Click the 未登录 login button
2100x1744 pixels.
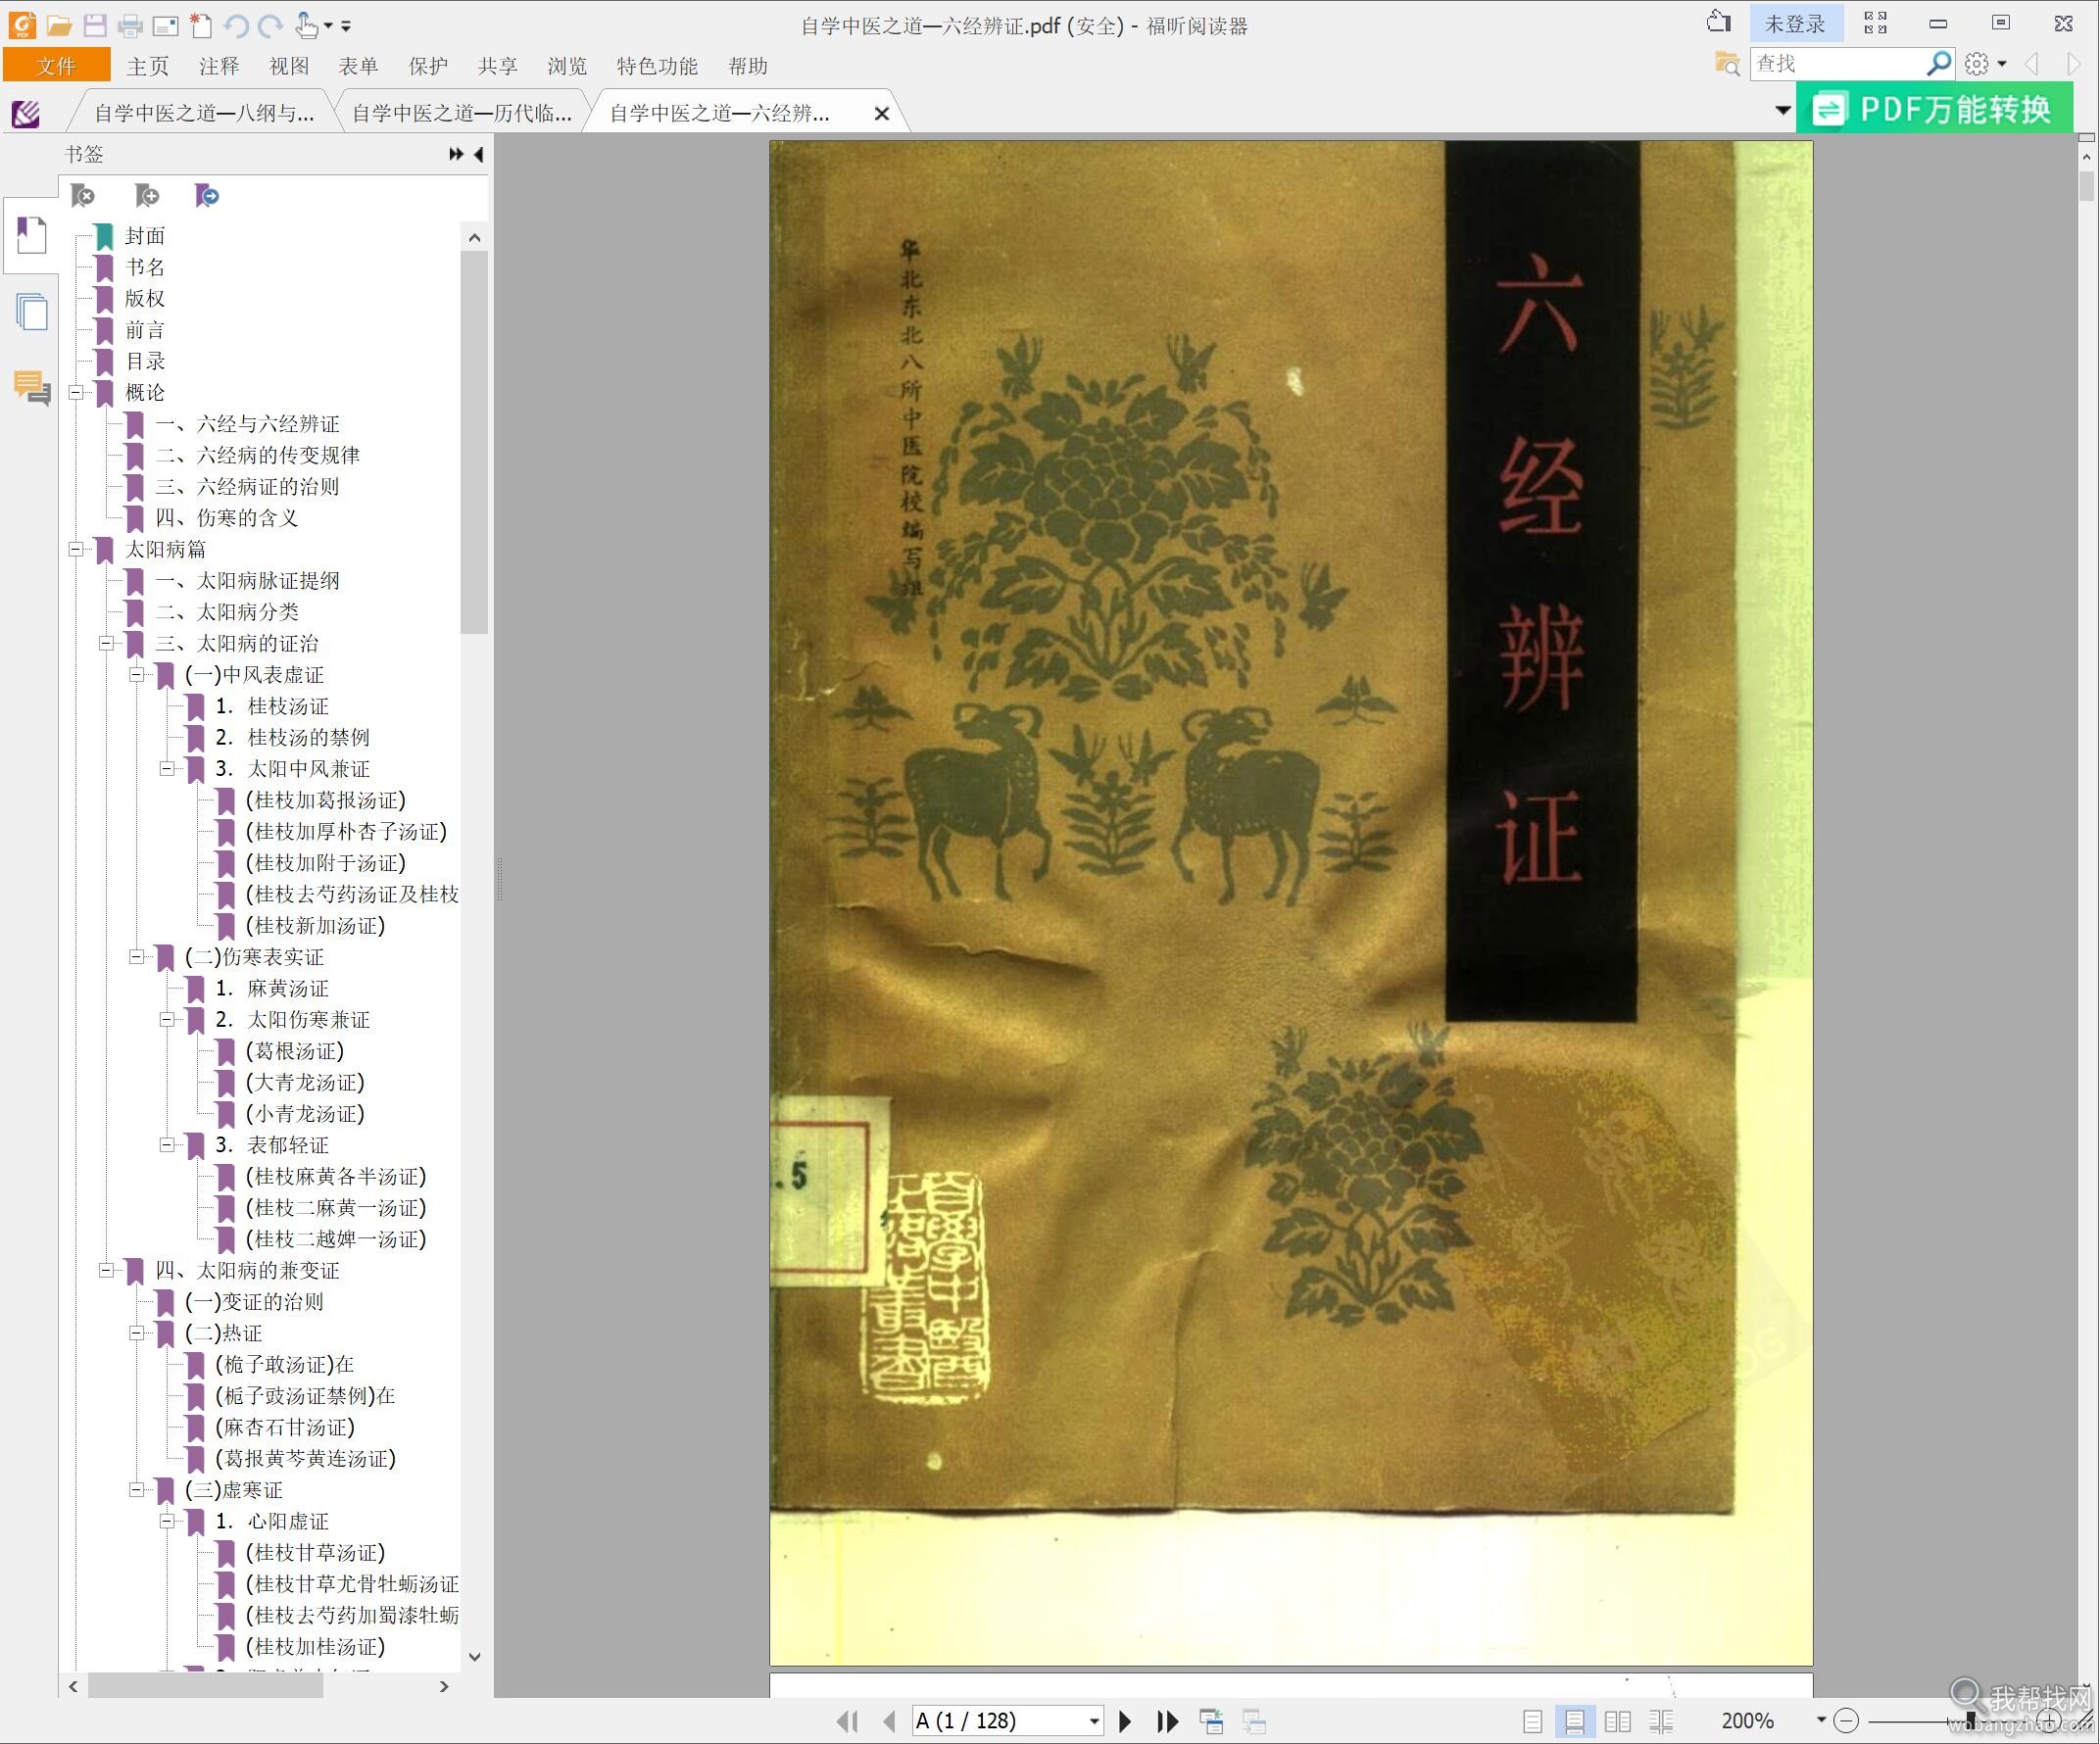tap(1795, 24)
